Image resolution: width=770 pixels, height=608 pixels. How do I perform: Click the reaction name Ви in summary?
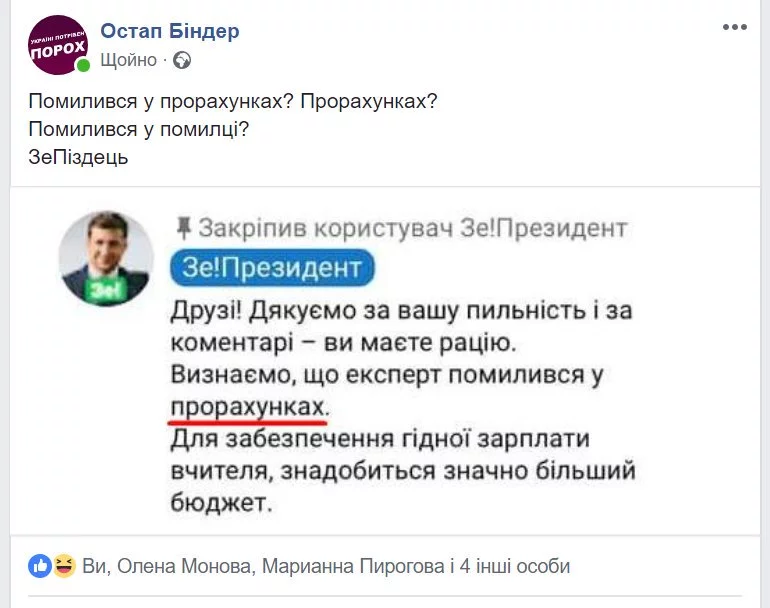coord(94,566)
